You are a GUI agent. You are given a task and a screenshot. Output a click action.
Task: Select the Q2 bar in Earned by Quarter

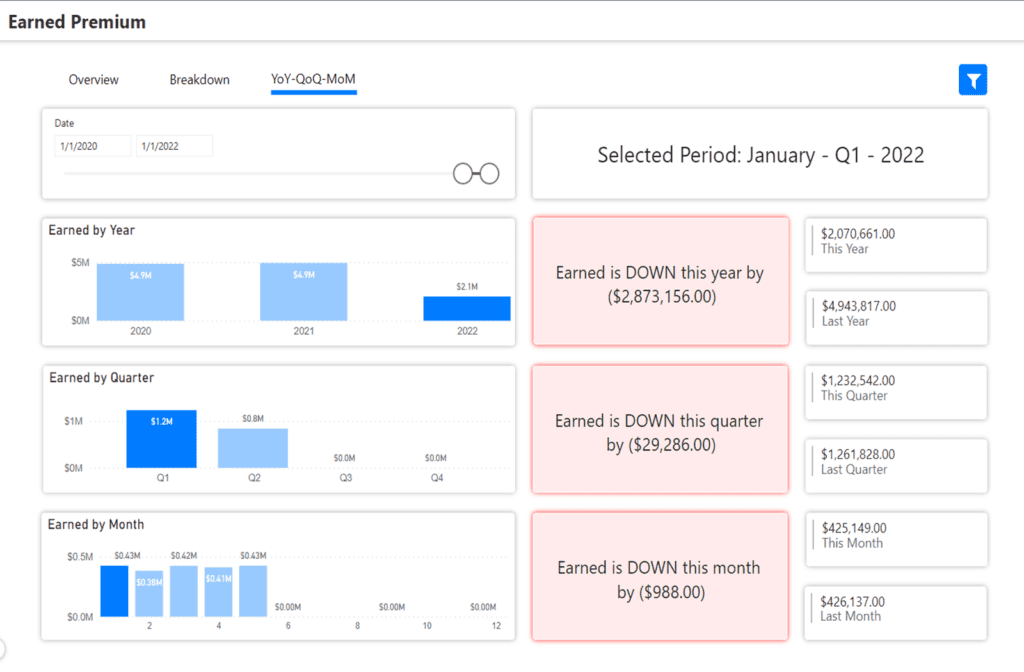(253, 448)
